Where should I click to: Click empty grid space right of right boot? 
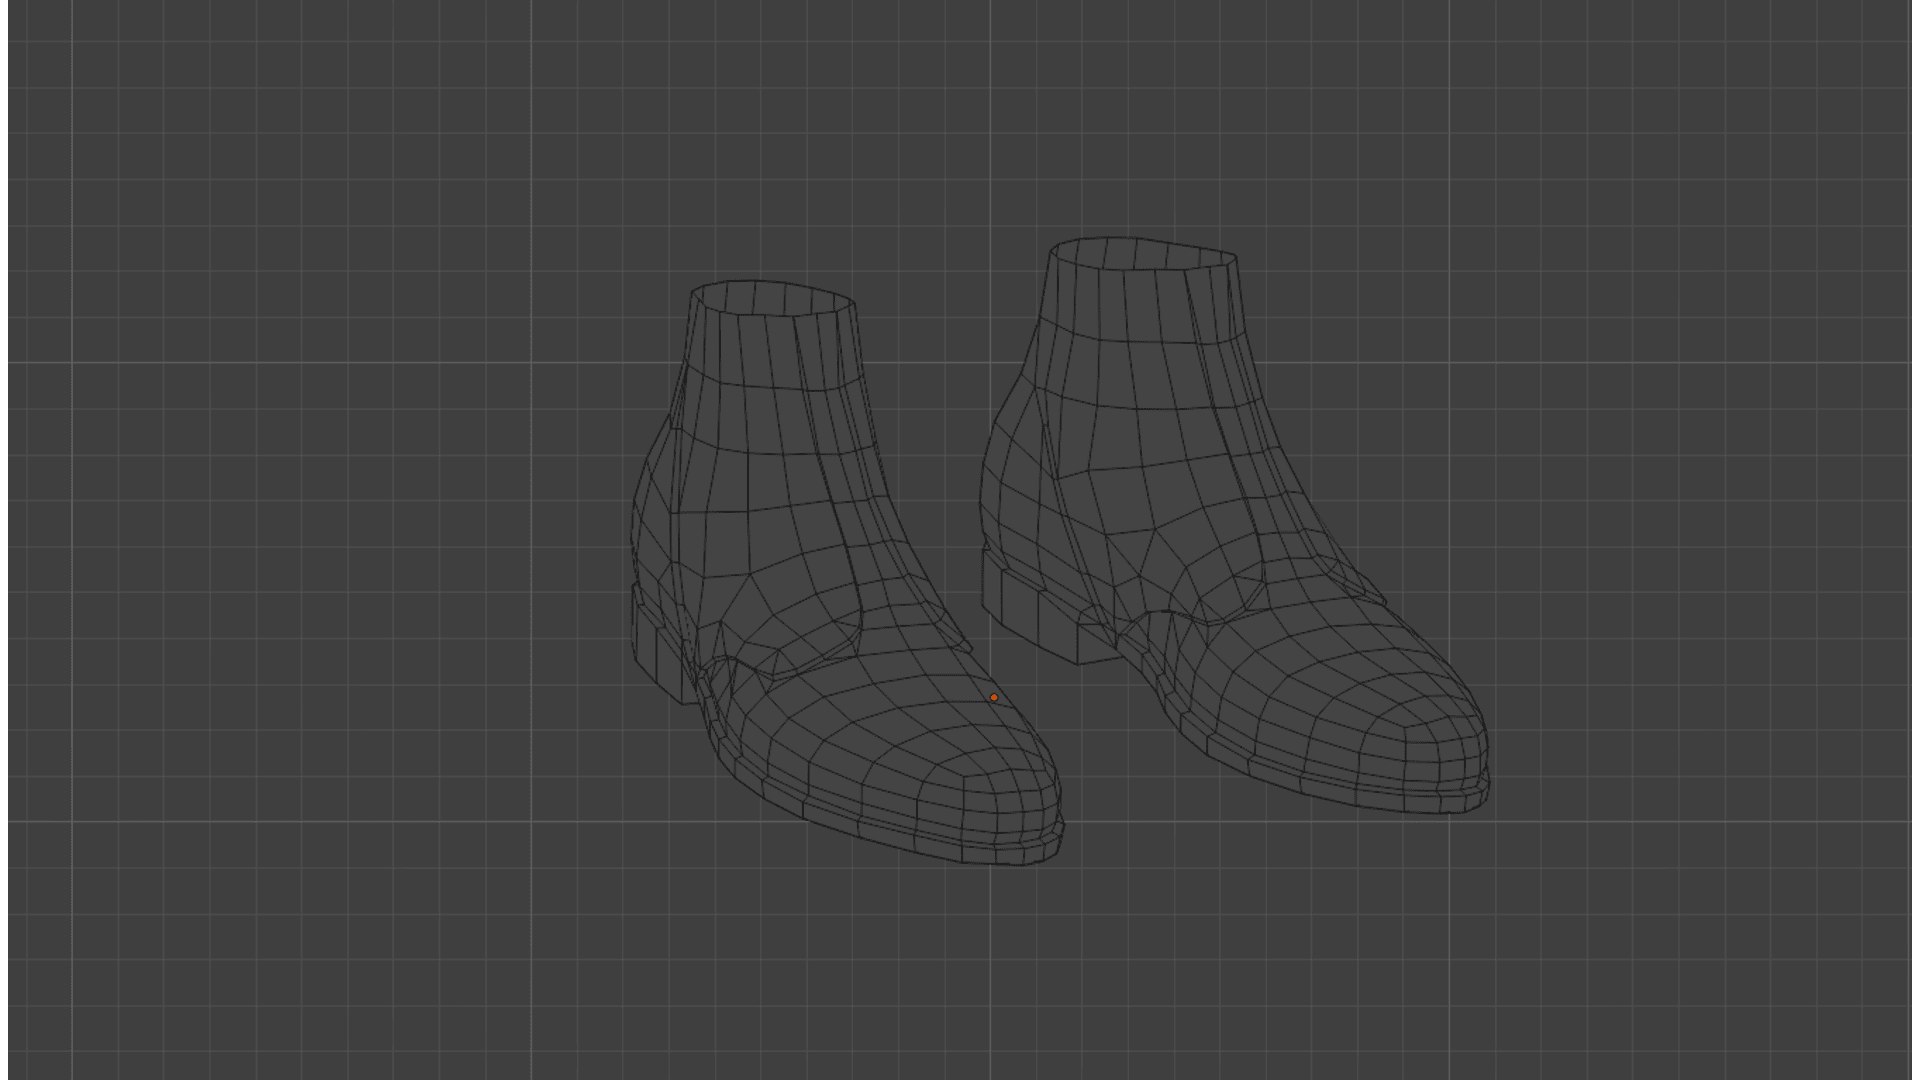(1700, 540)
